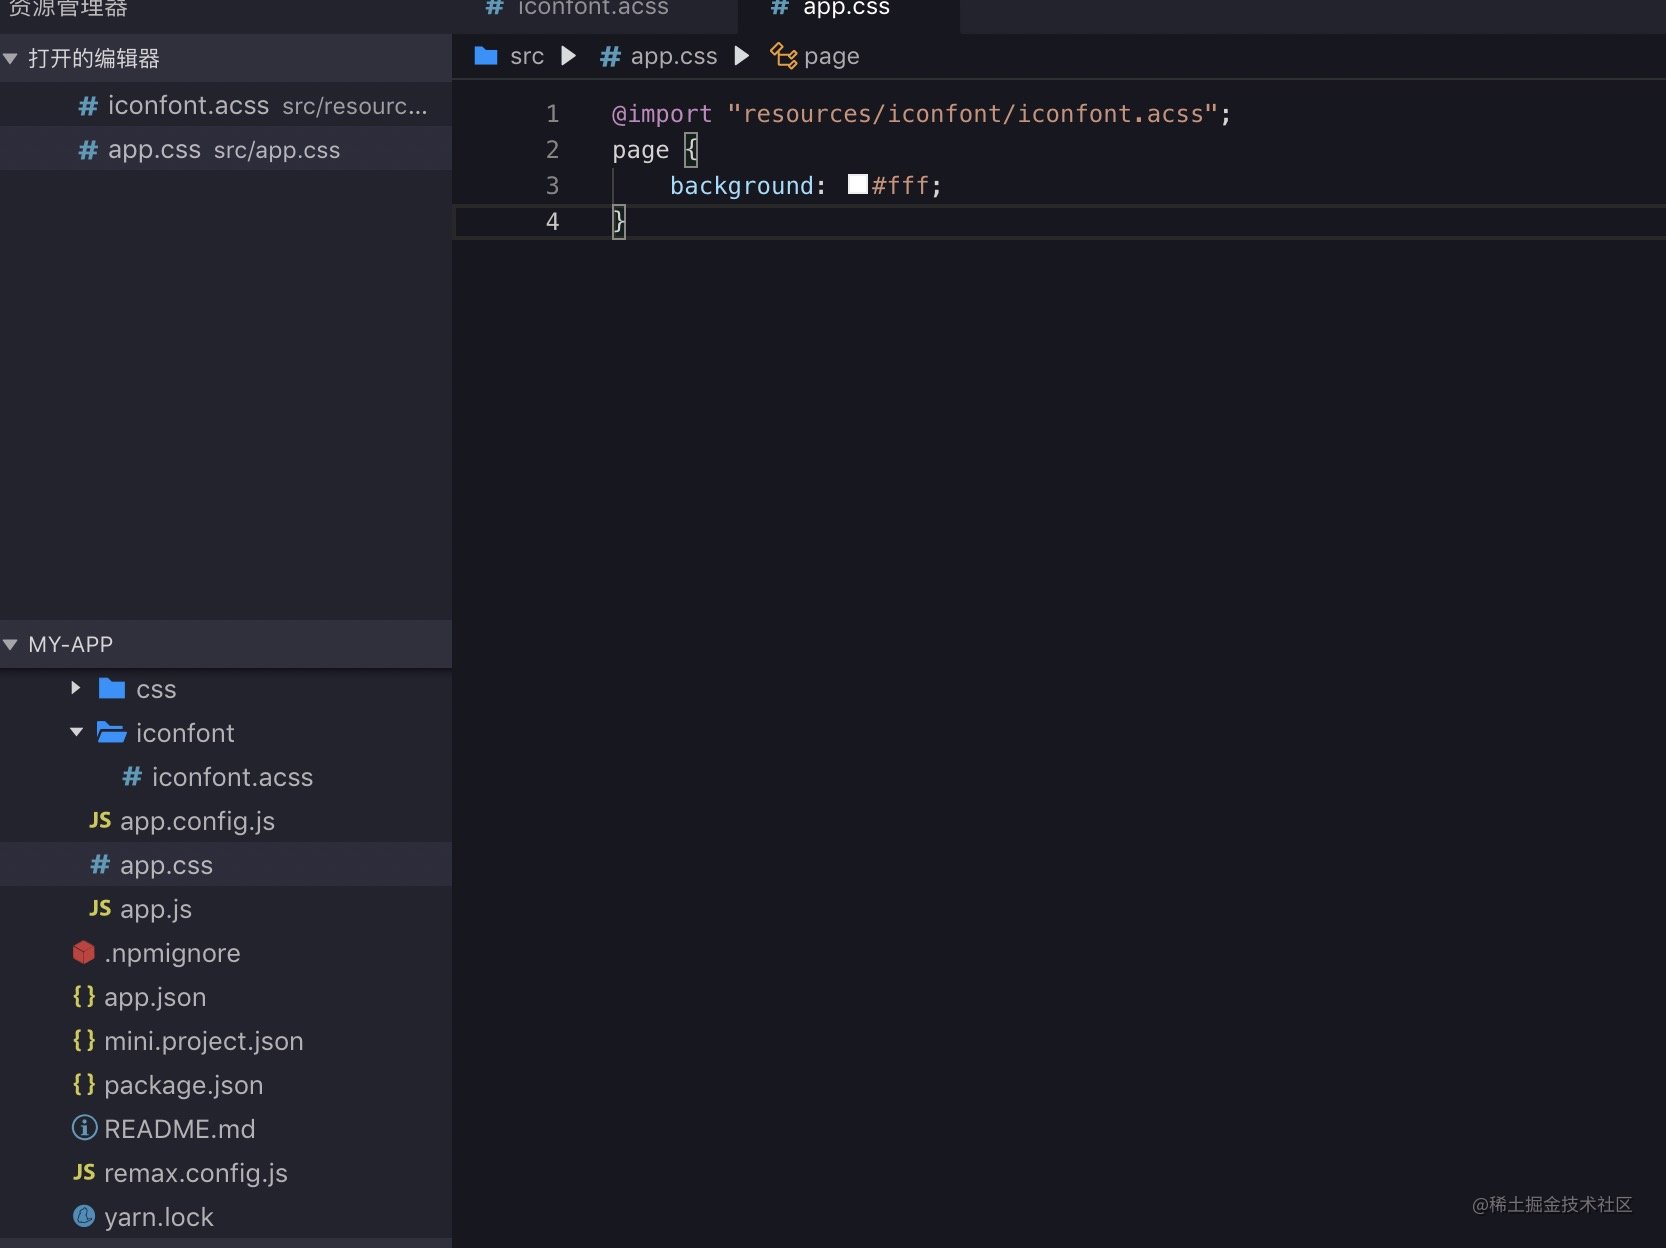Click the JS icon of app.config.js
Screen dimensions: 1666x1248
point(100,820)
